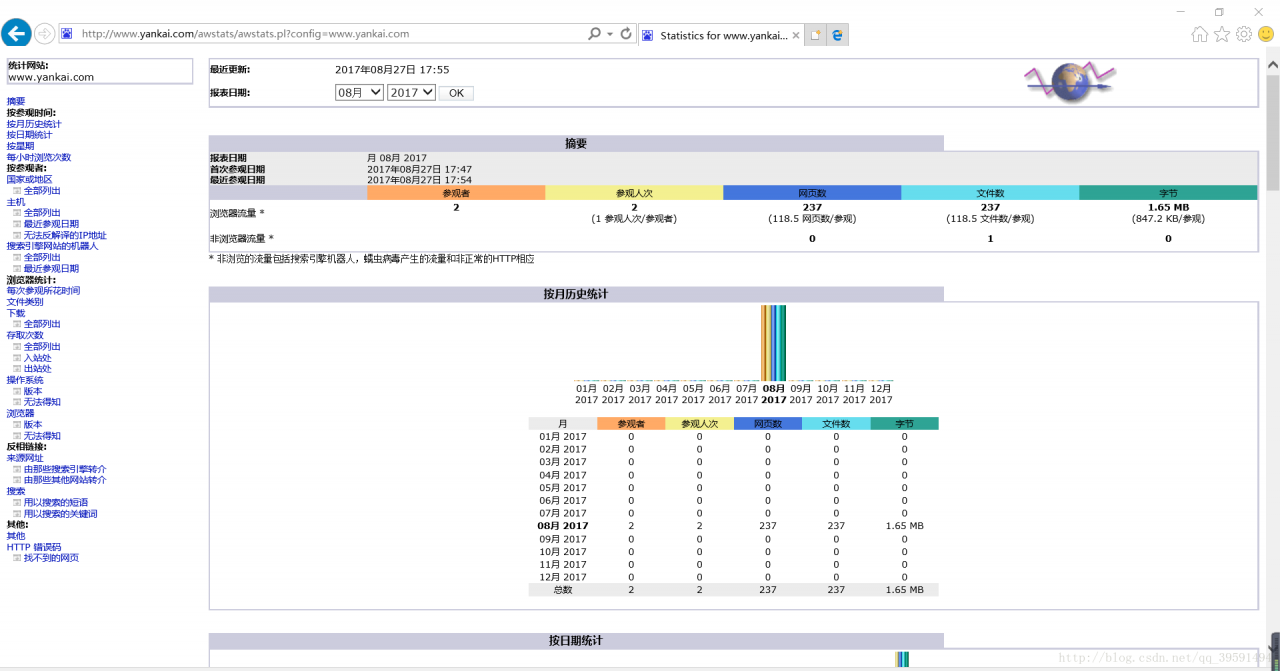This screenshot has height=671, width=1280.
Task: Open the home page via the house icon
Action: (x=1199, y=33)
